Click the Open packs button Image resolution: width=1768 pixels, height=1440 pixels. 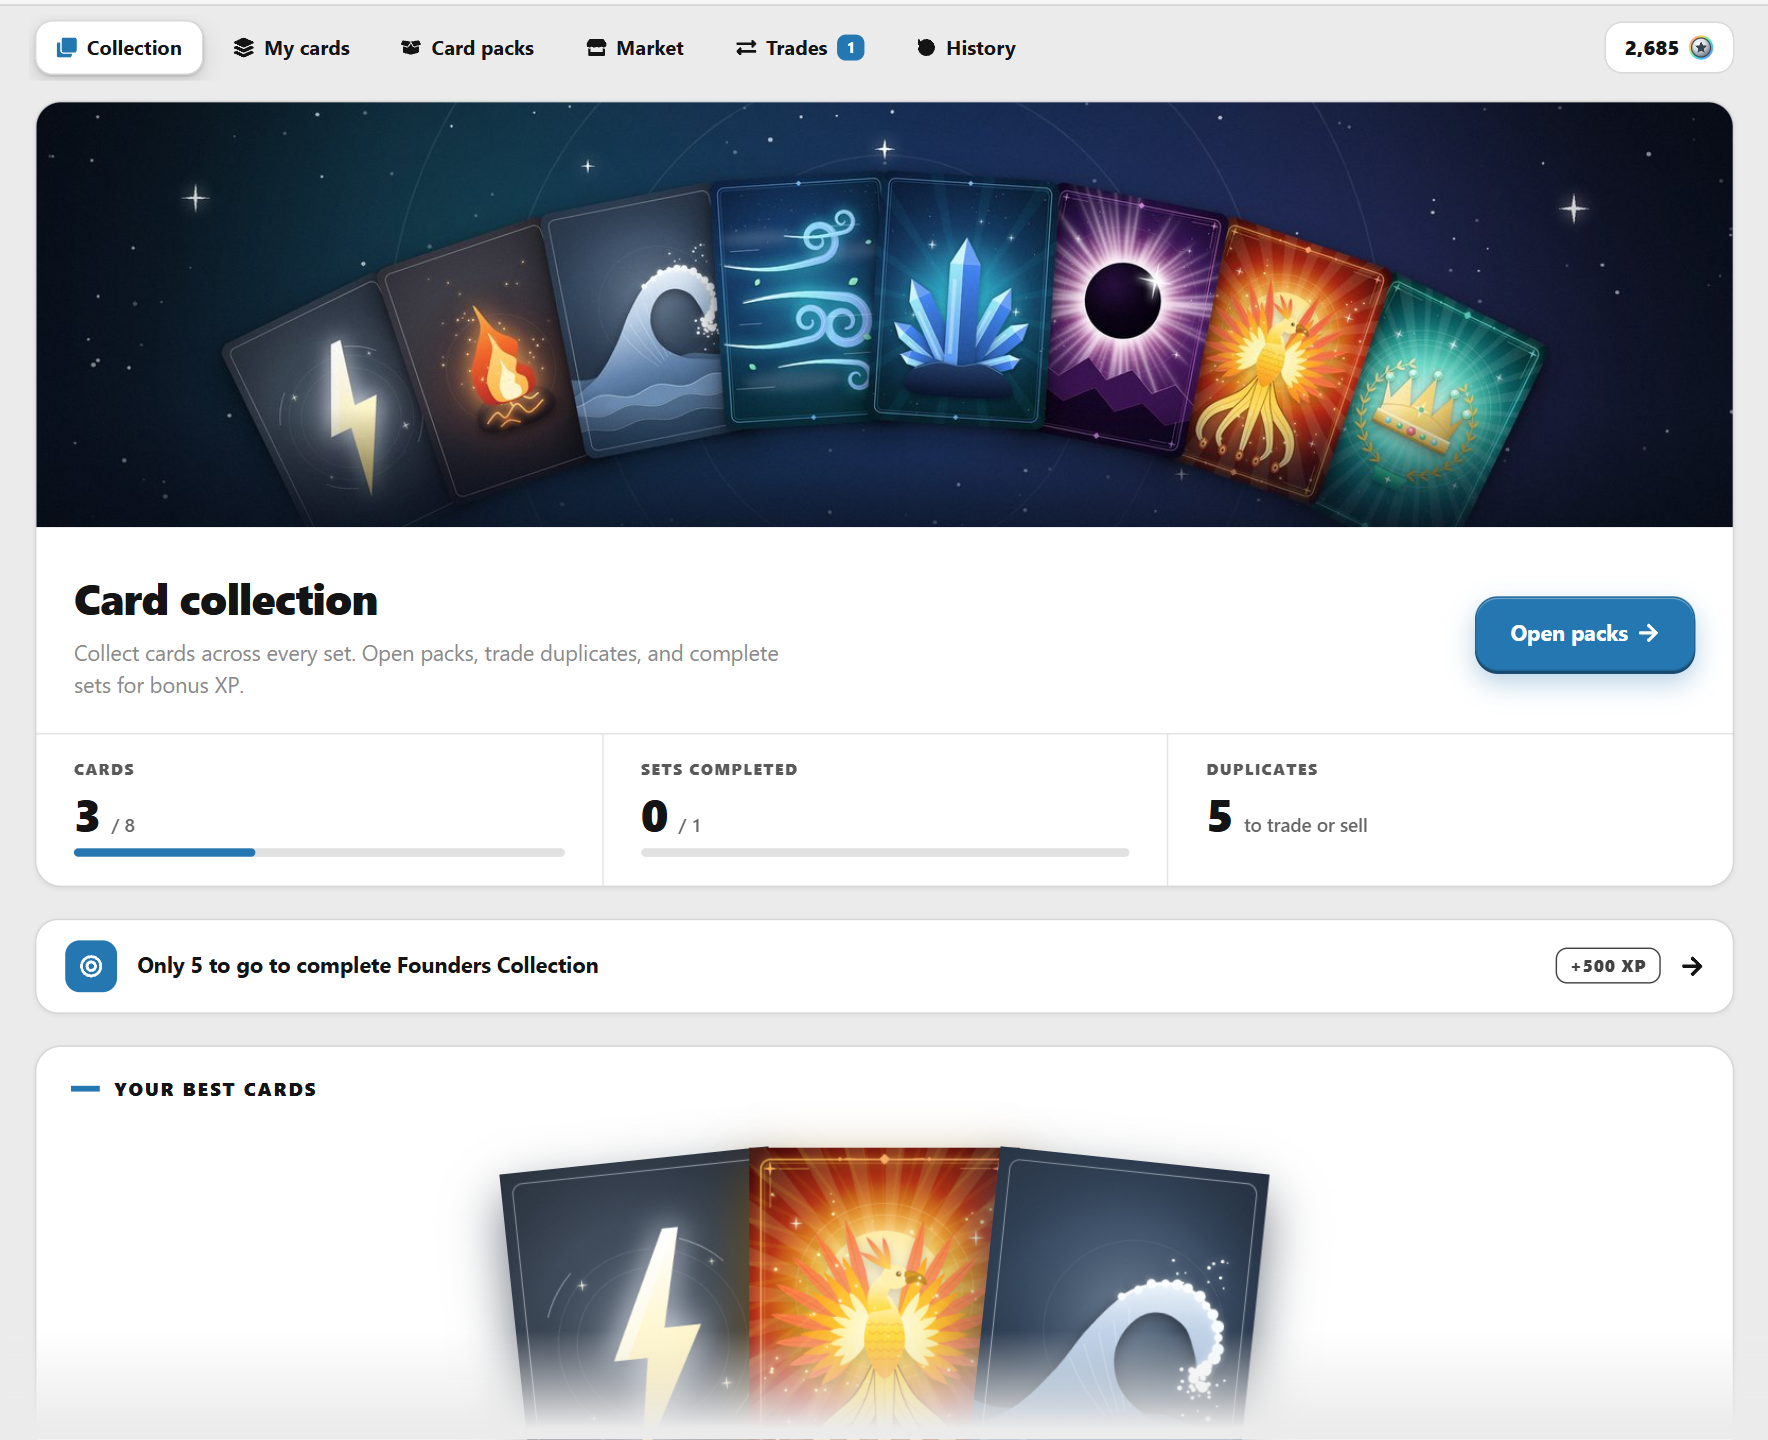point(1584,634)
